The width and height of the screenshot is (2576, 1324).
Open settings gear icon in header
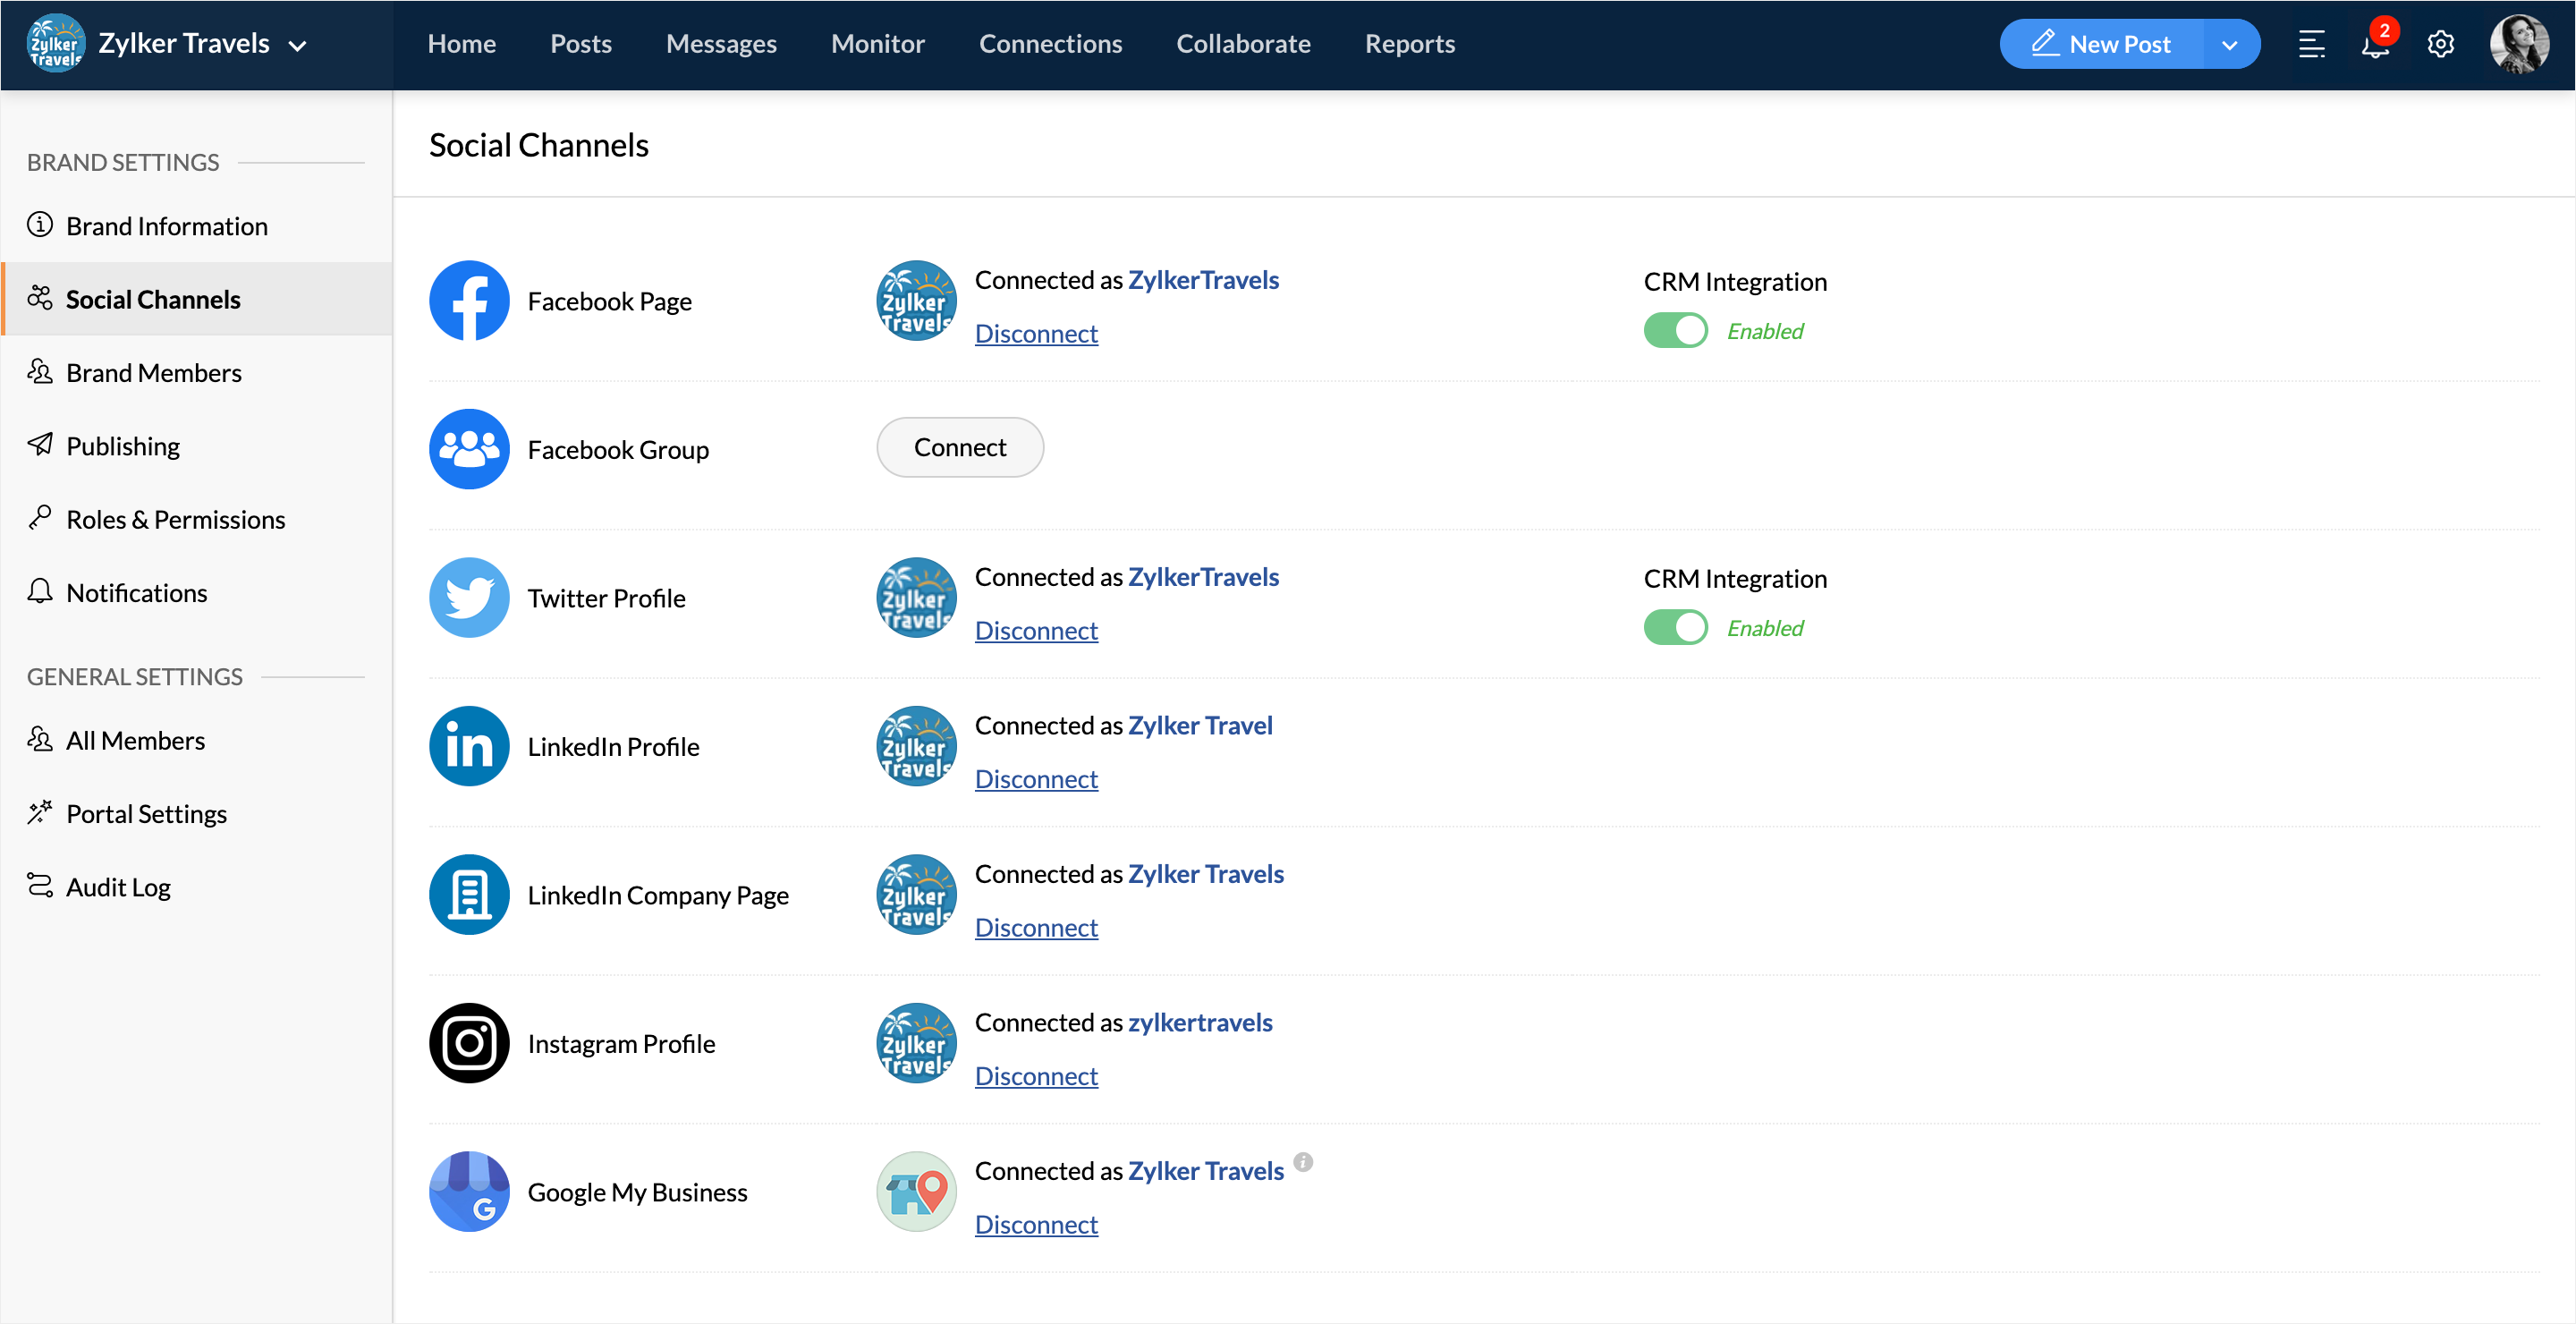pos(2440,45)
